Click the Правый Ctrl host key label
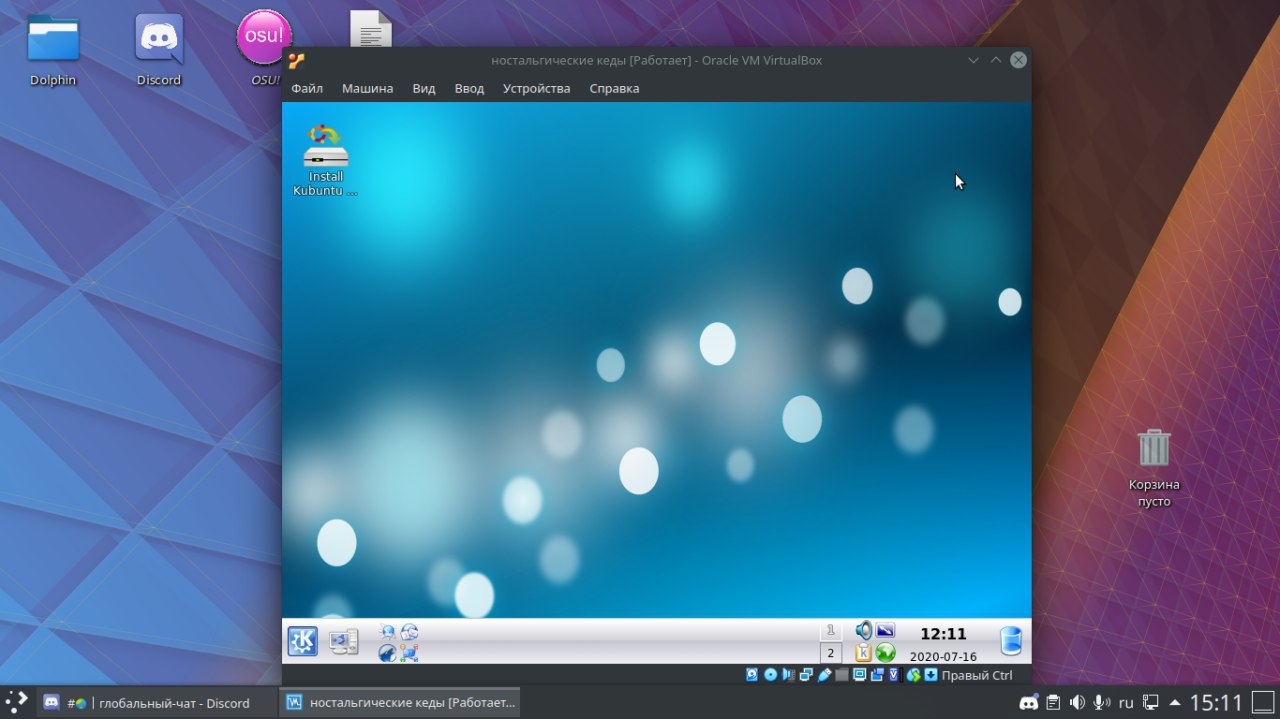 (977, 675)
